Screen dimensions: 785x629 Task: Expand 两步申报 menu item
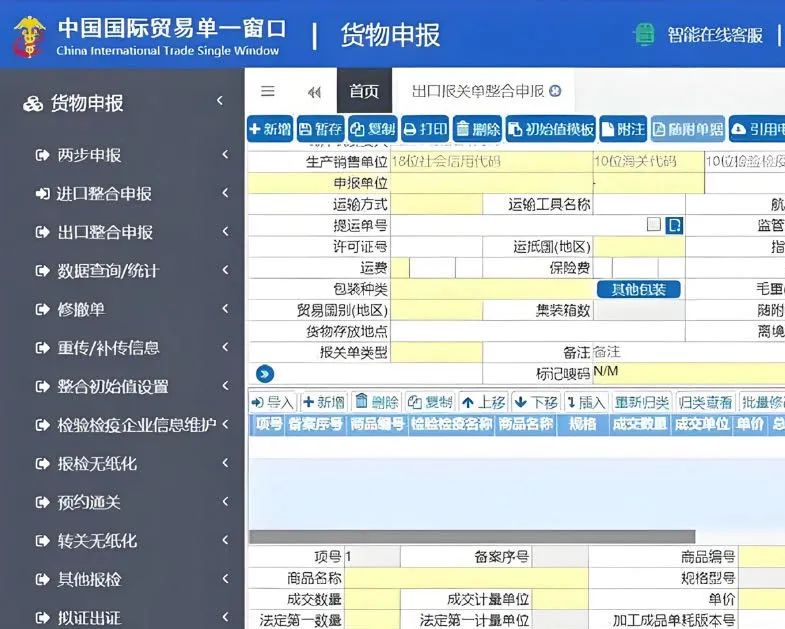point(131,155)
